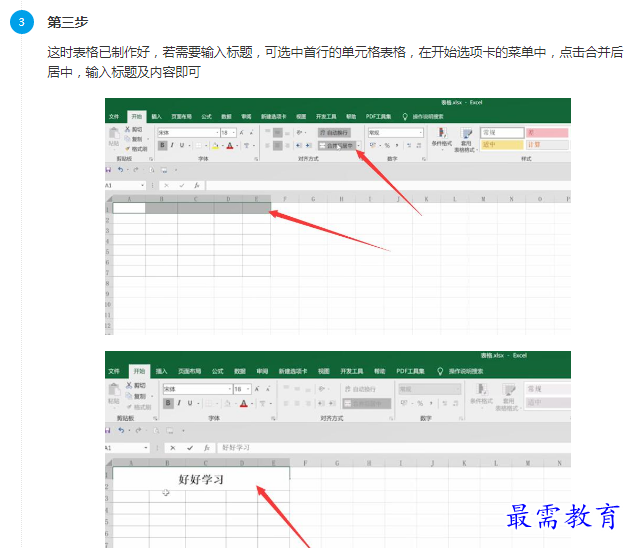
Task: Click save icon in blank-table Excel screenshot
Action: [x=108, y=170]
